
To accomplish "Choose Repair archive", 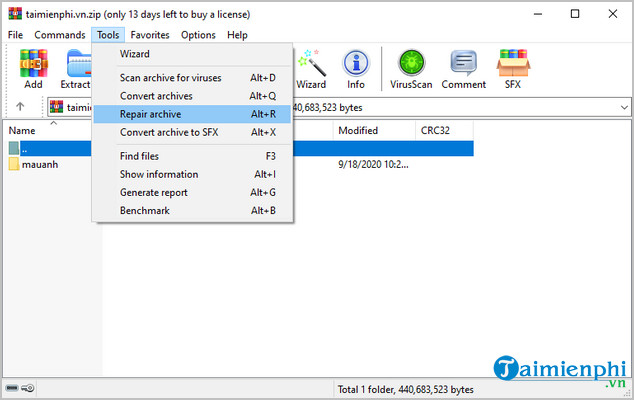I will click(x=192, y=114).
